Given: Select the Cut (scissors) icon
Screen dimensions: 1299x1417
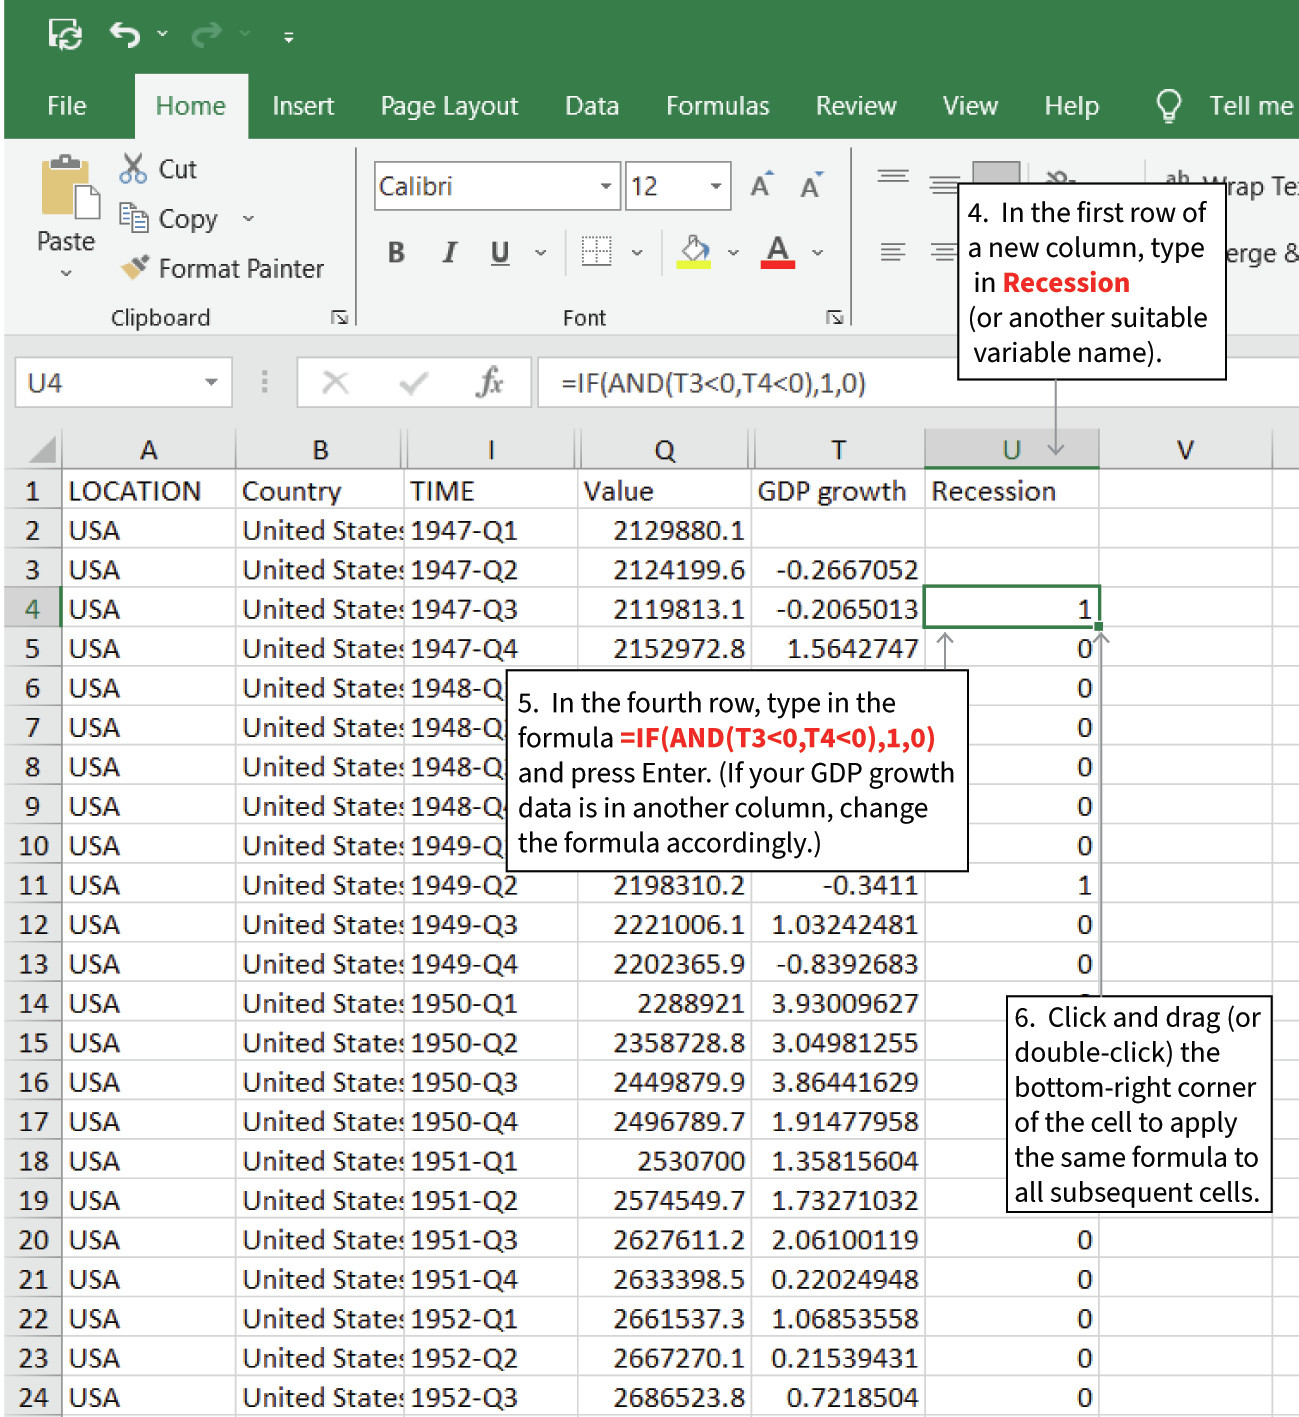Looking at the screenshot, I should pyautogui.click(x=132, y=169).
